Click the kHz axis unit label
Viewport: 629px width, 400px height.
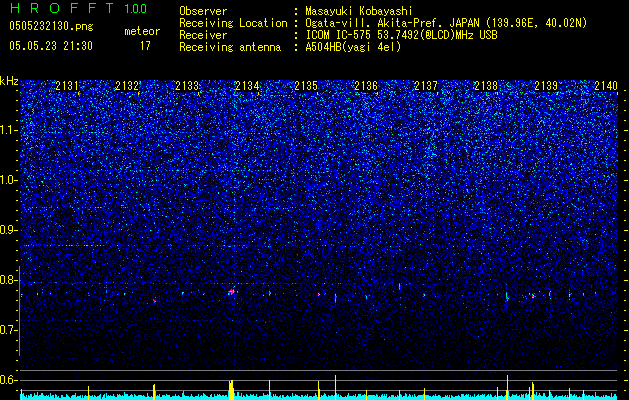click(9, 81)
